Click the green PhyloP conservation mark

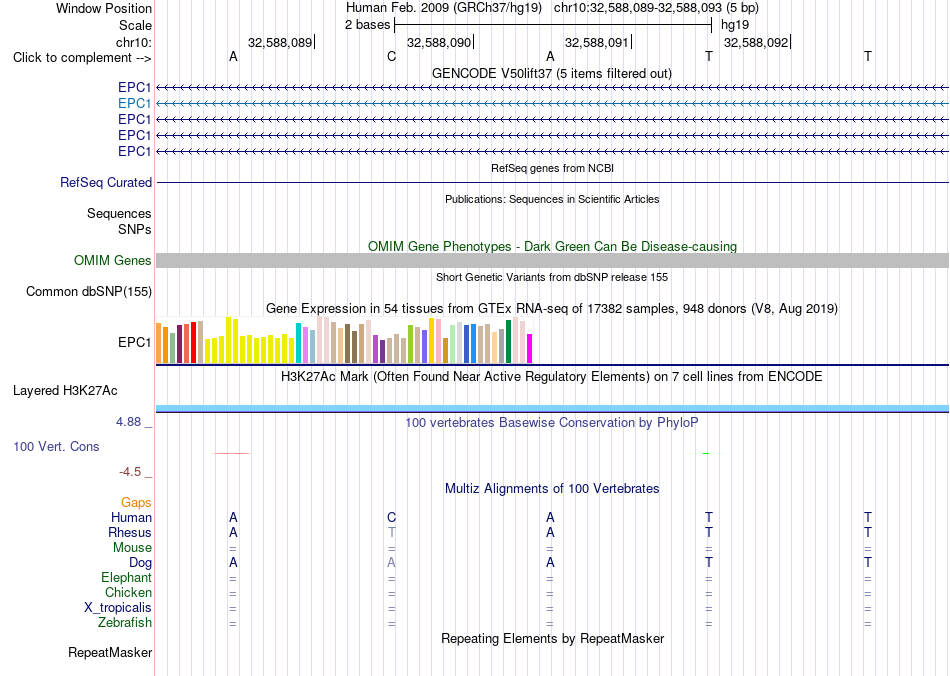click(x=706, y=453)
